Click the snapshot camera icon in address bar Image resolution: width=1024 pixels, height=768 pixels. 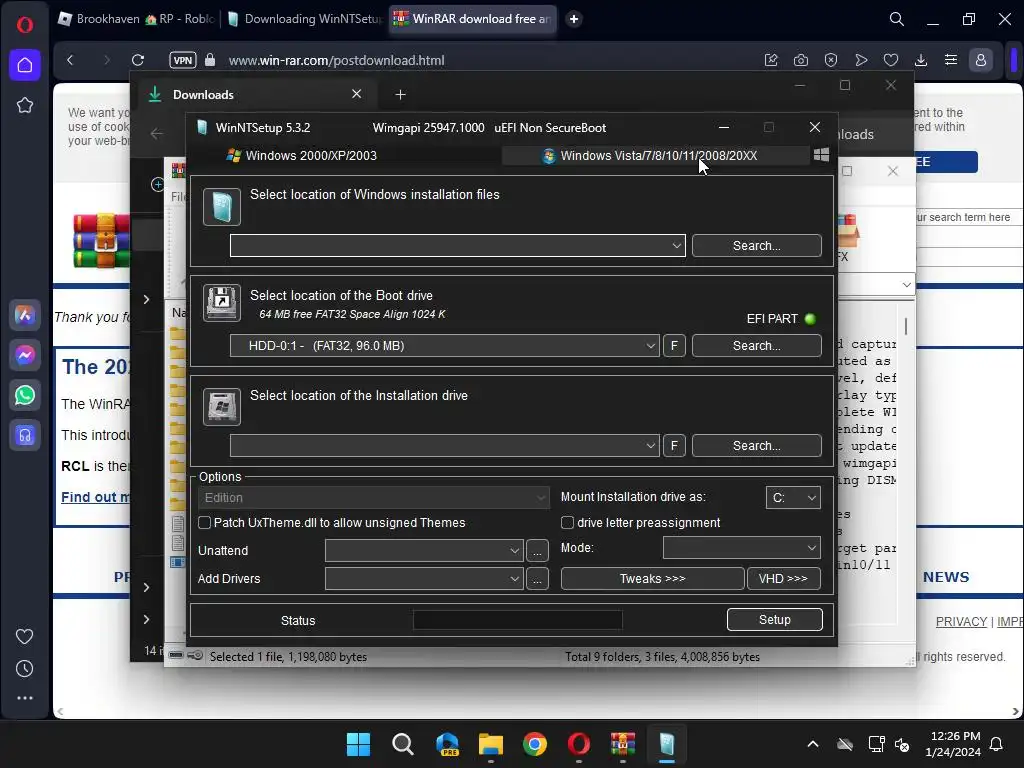[801, 60]
